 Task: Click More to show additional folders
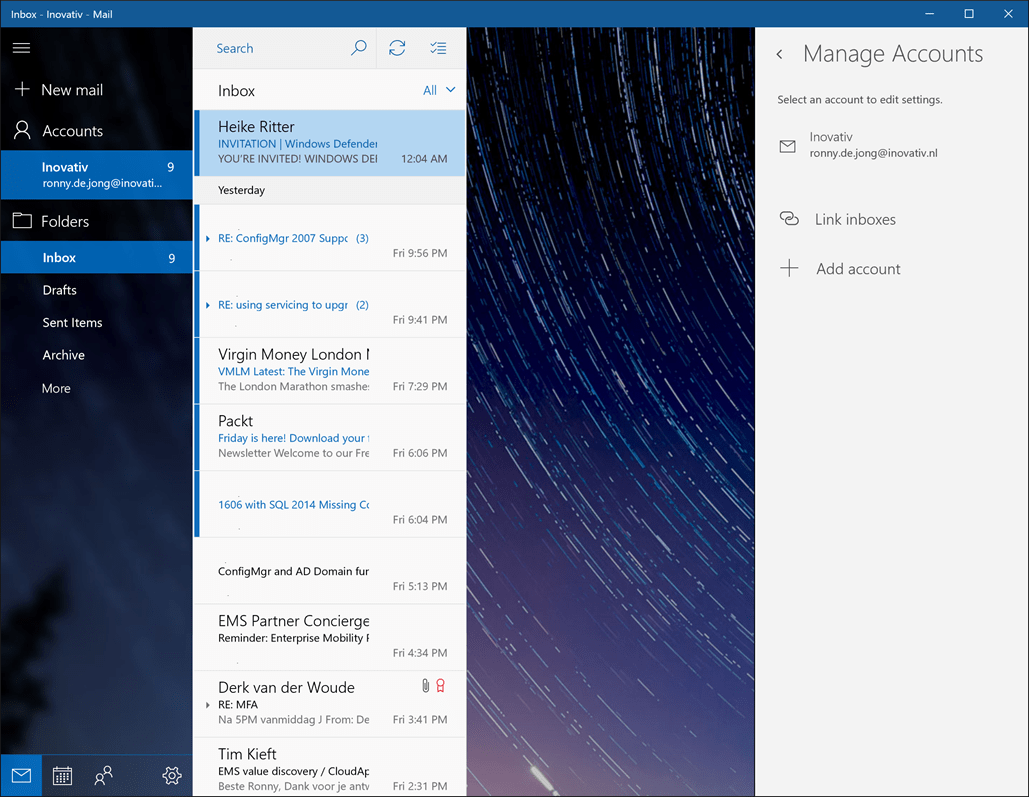(x=55, y=388)
